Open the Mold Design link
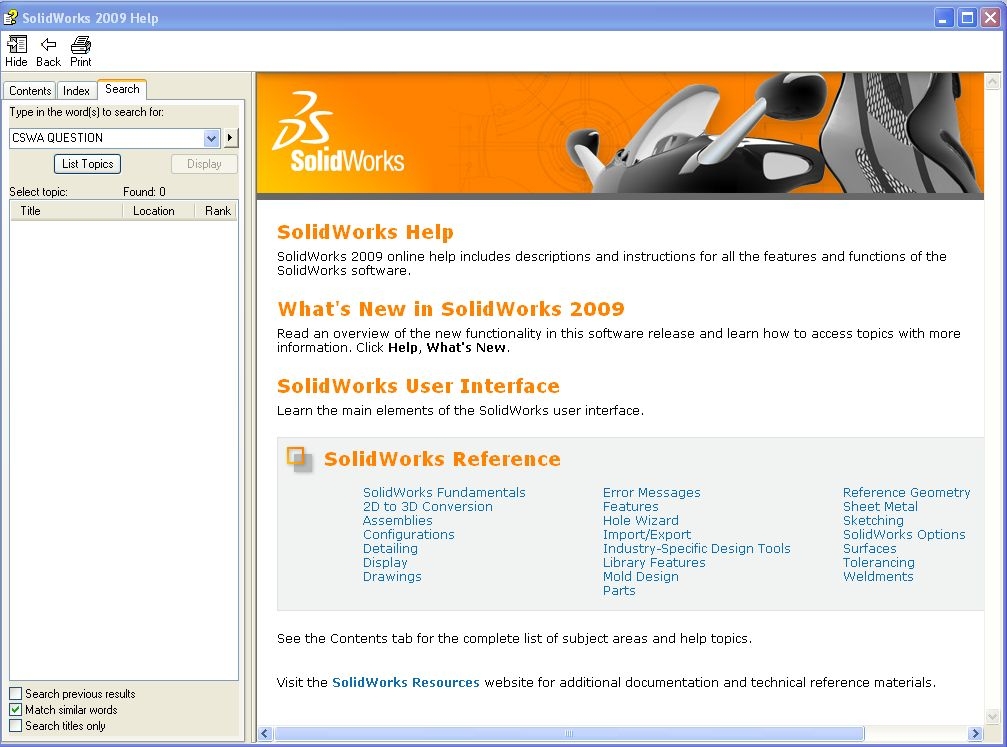 coord(640,577)
